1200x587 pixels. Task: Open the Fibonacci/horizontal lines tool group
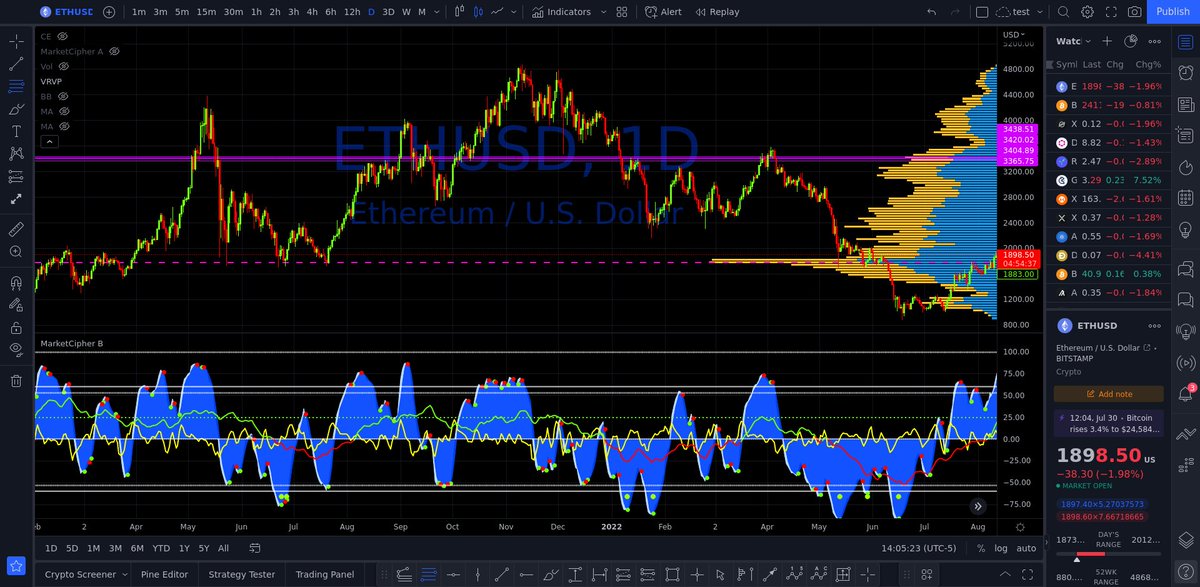click(x=16, y=87)
